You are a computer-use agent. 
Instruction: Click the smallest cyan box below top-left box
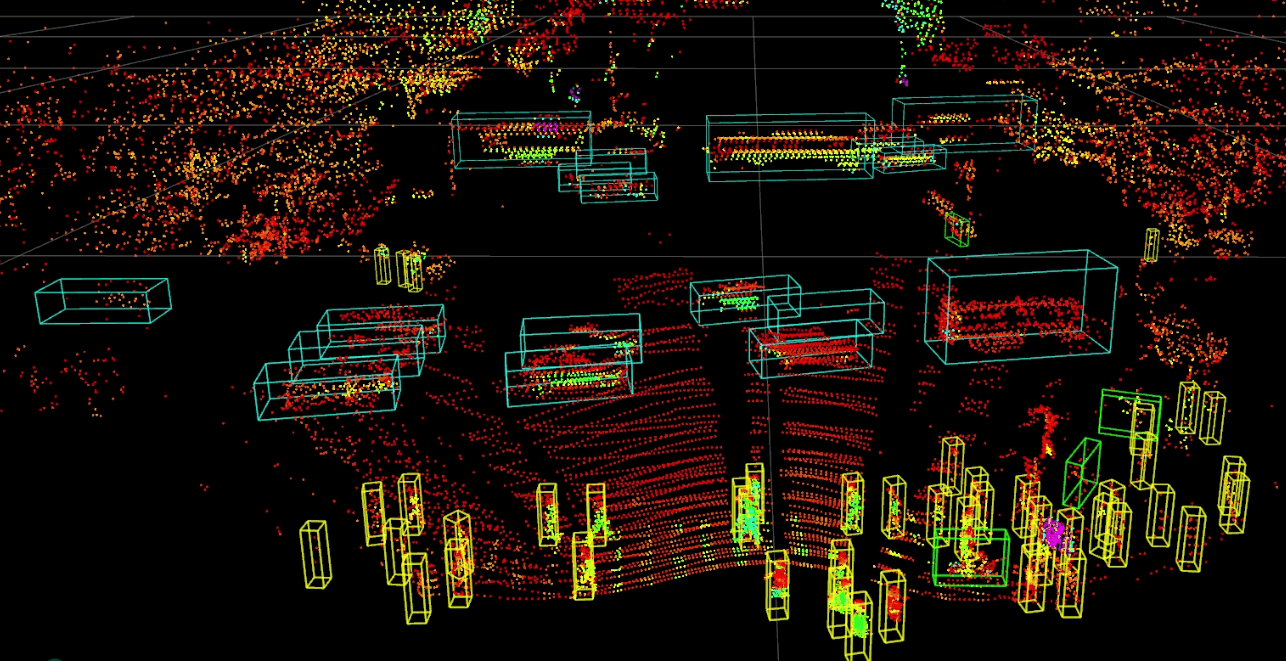point(618,187)
